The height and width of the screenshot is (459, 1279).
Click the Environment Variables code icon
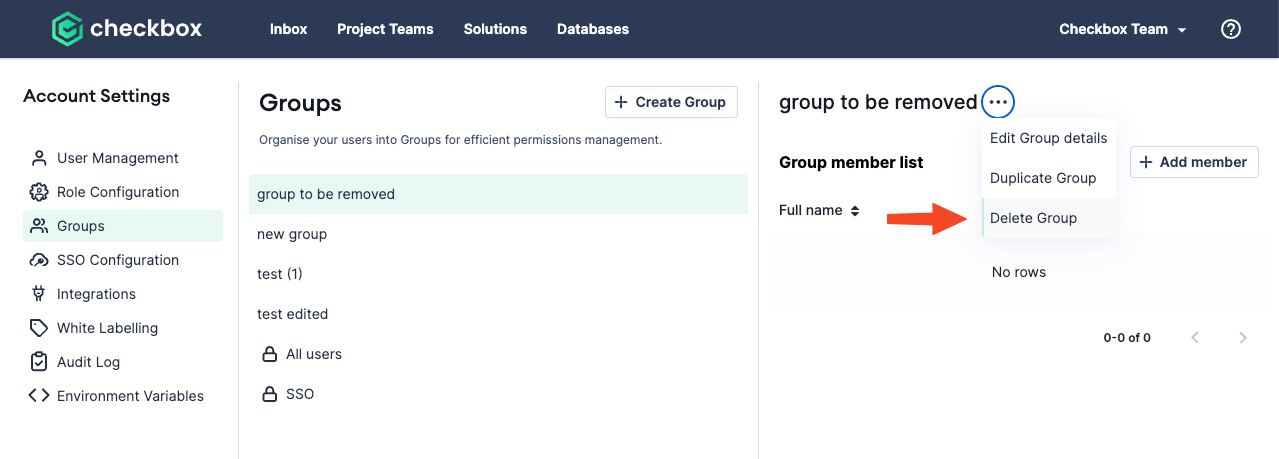point(39,396)
